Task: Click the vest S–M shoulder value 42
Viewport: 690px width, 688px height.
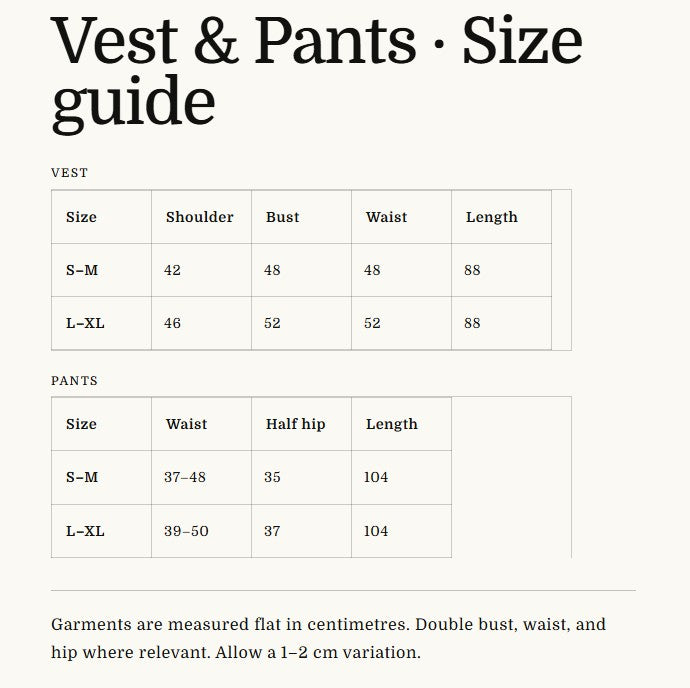Action: point(172,270)
